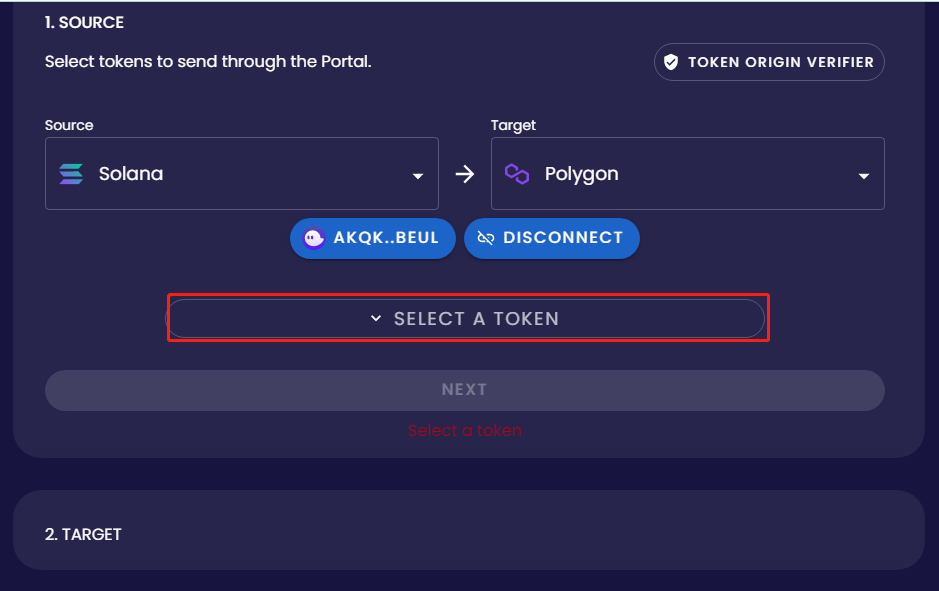Expand the Select a Token picker
939x591 pixels.
pyautogui.click(x=465, y=319)
